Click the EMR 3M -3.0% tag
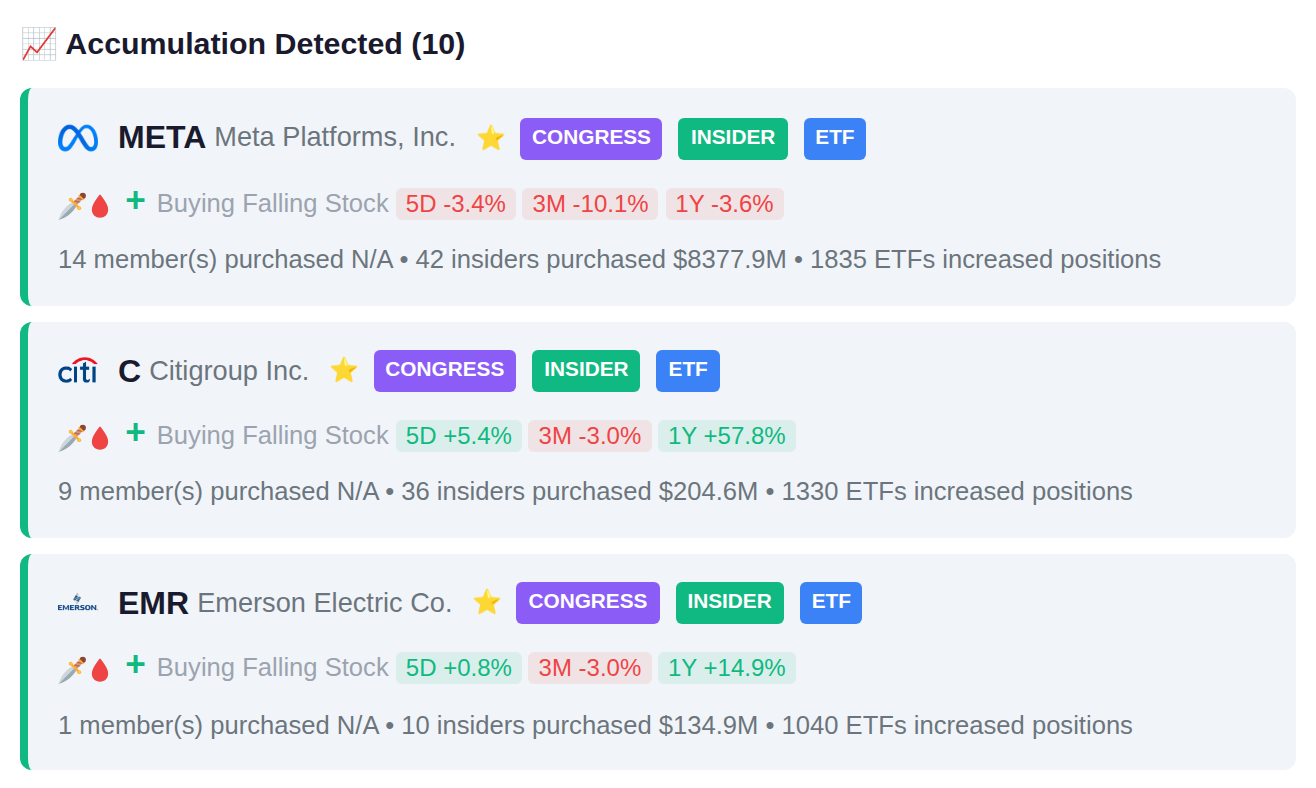 (590, 668)
